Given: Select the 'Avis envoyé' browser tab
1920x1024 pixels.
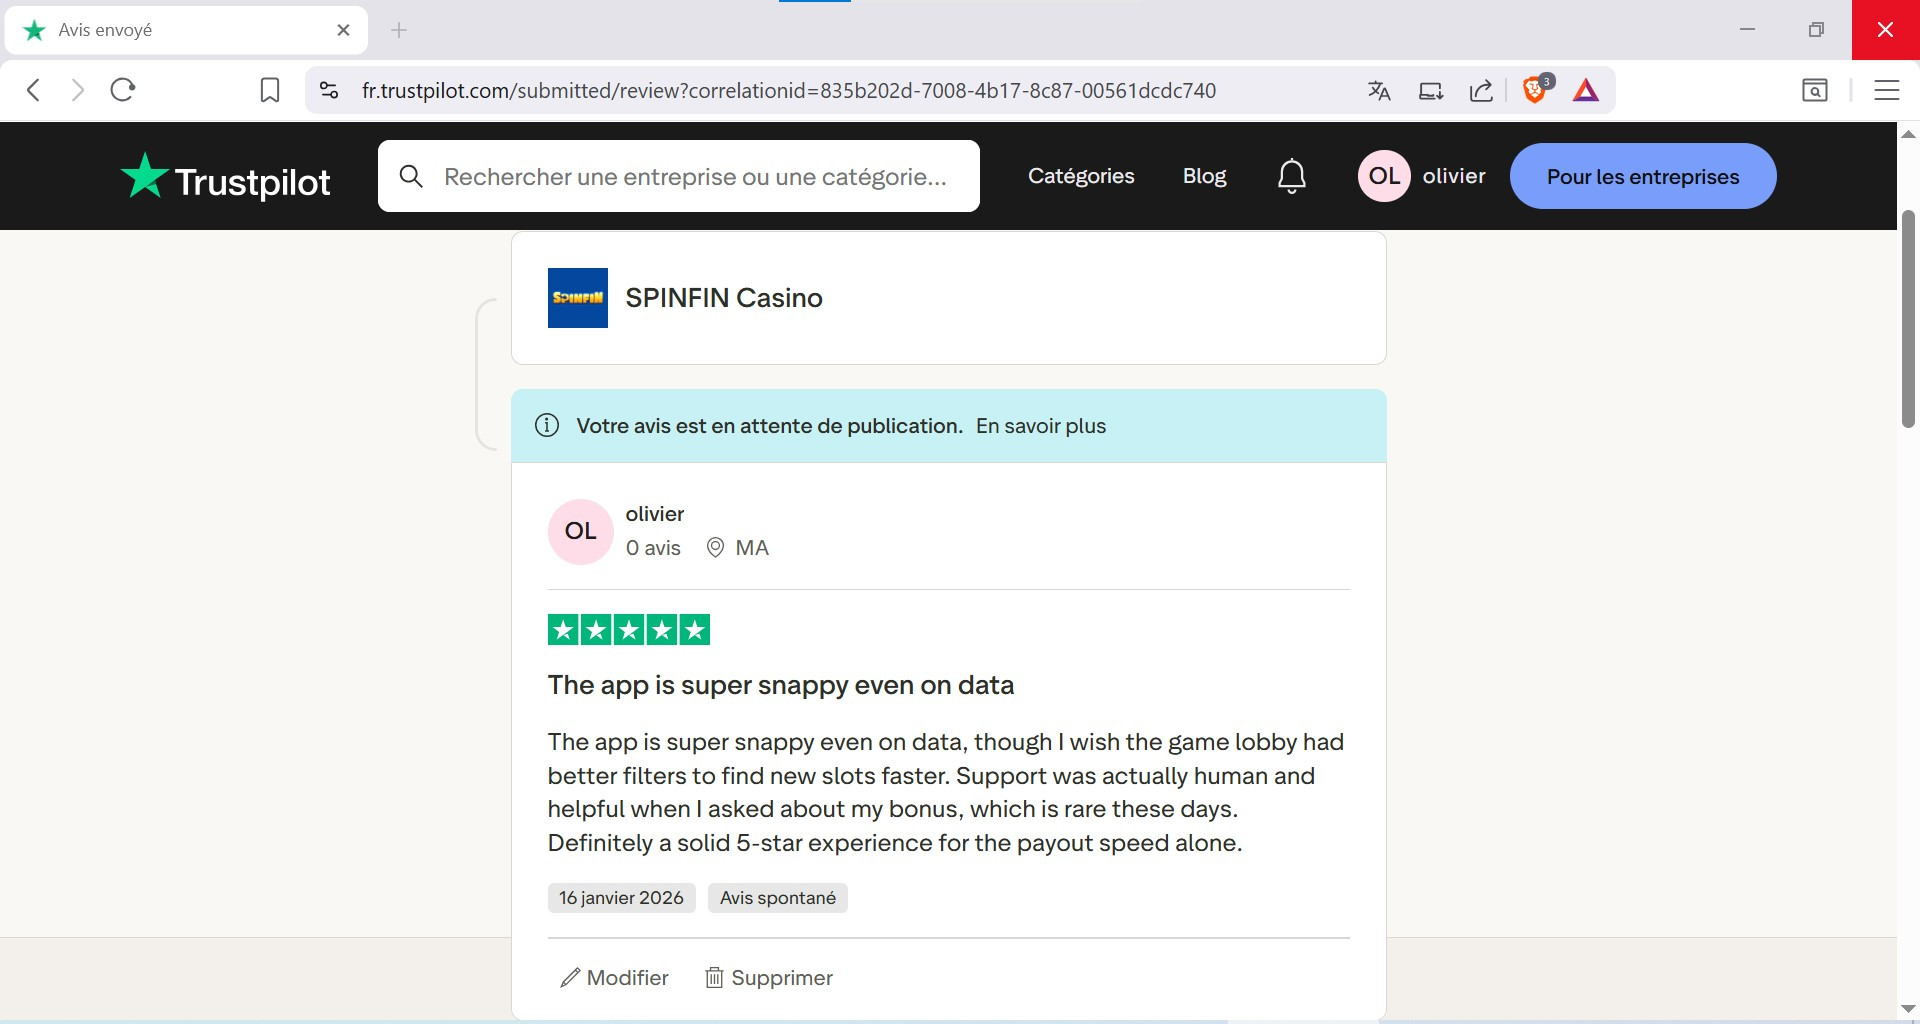Looking at the screenshot, I should pos(186,30).
